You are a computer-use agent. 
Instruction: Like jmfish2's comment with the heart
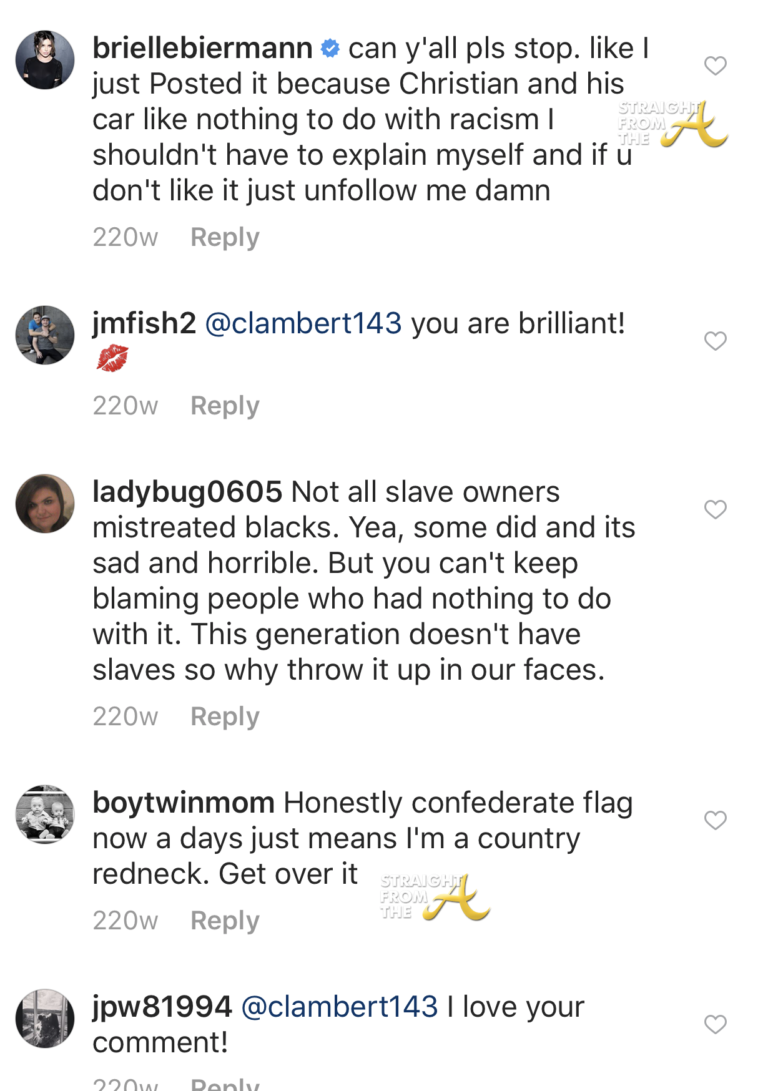click(715, 341)
